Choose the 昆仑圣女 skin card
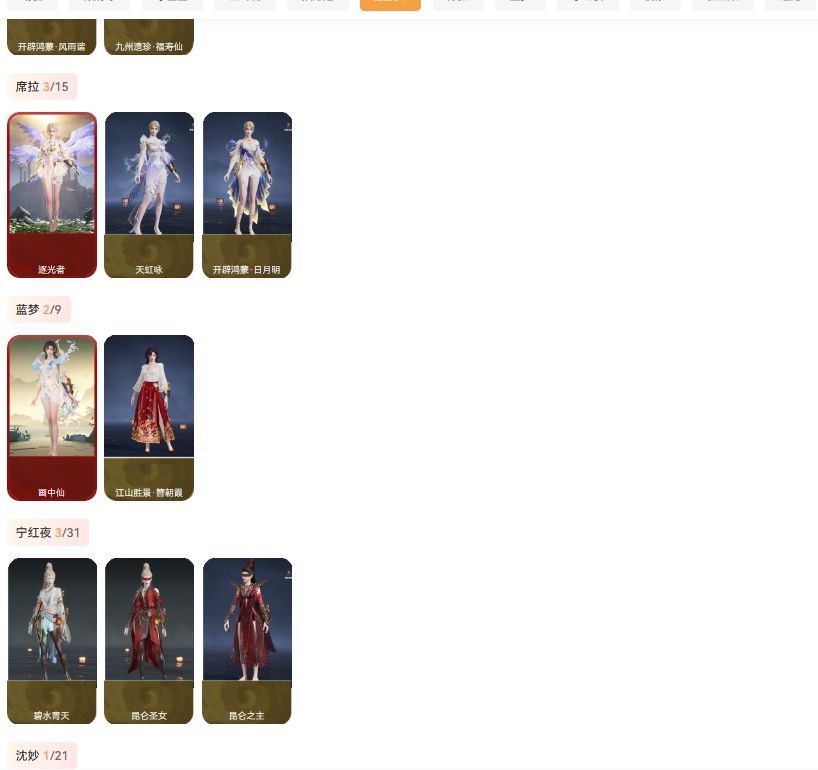Image resolution: width=818 pixels, height=770 pixels. [x=149, y=640]
